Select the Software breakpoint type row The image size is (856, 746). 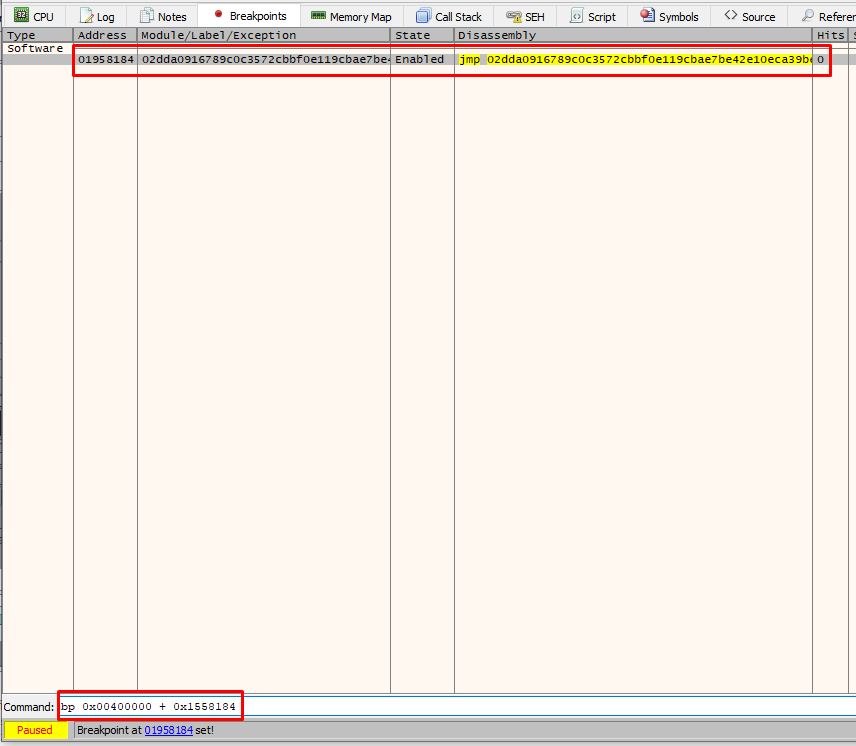tap(35, 48)
